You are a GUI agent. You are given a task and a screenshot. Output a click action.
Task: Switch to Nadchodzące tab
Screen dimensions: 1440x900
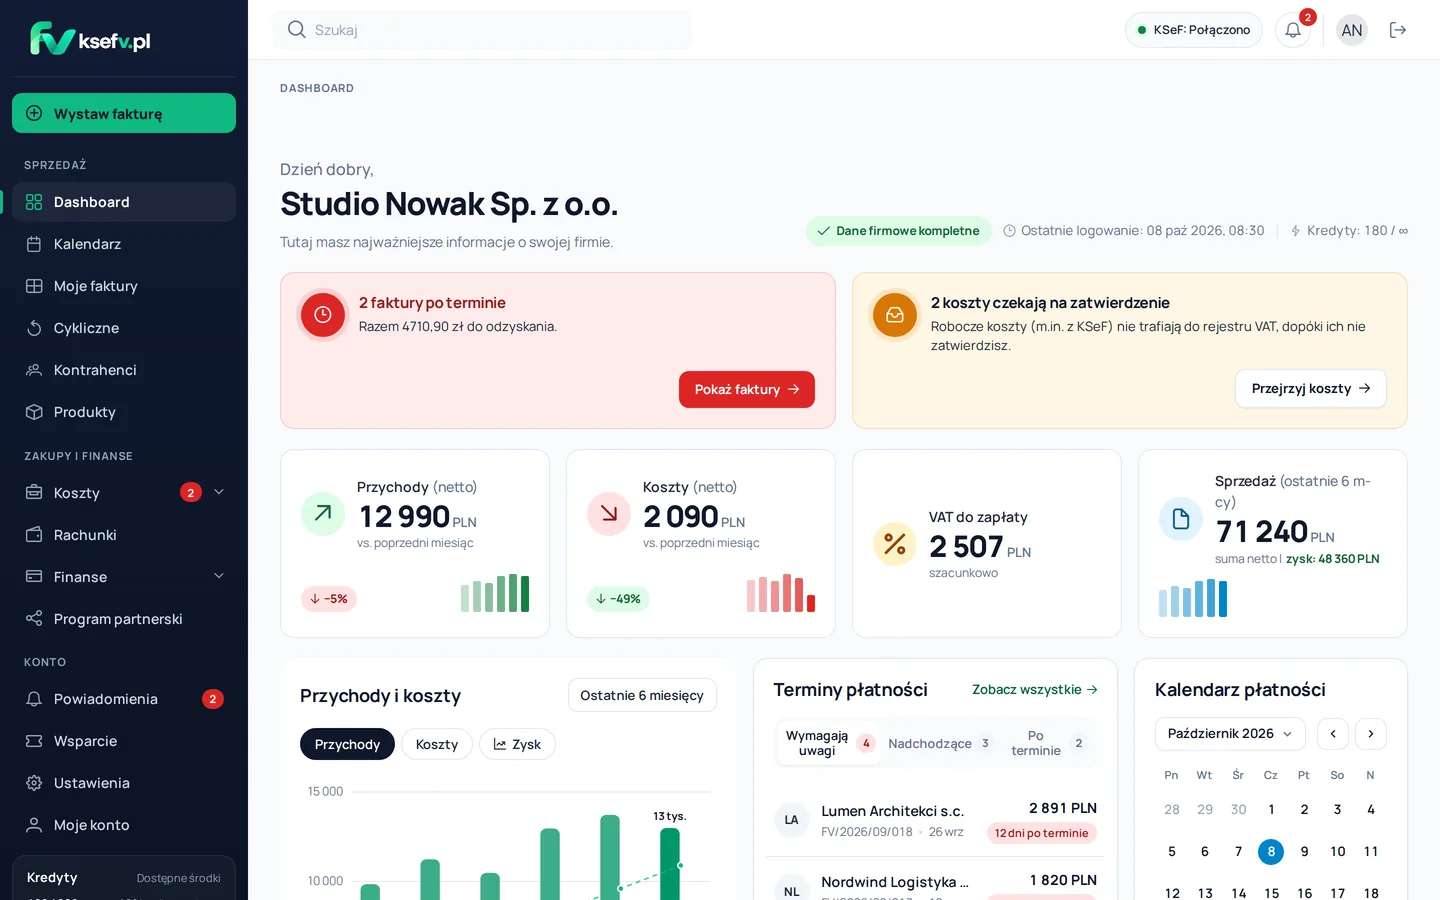click(939, 743)
